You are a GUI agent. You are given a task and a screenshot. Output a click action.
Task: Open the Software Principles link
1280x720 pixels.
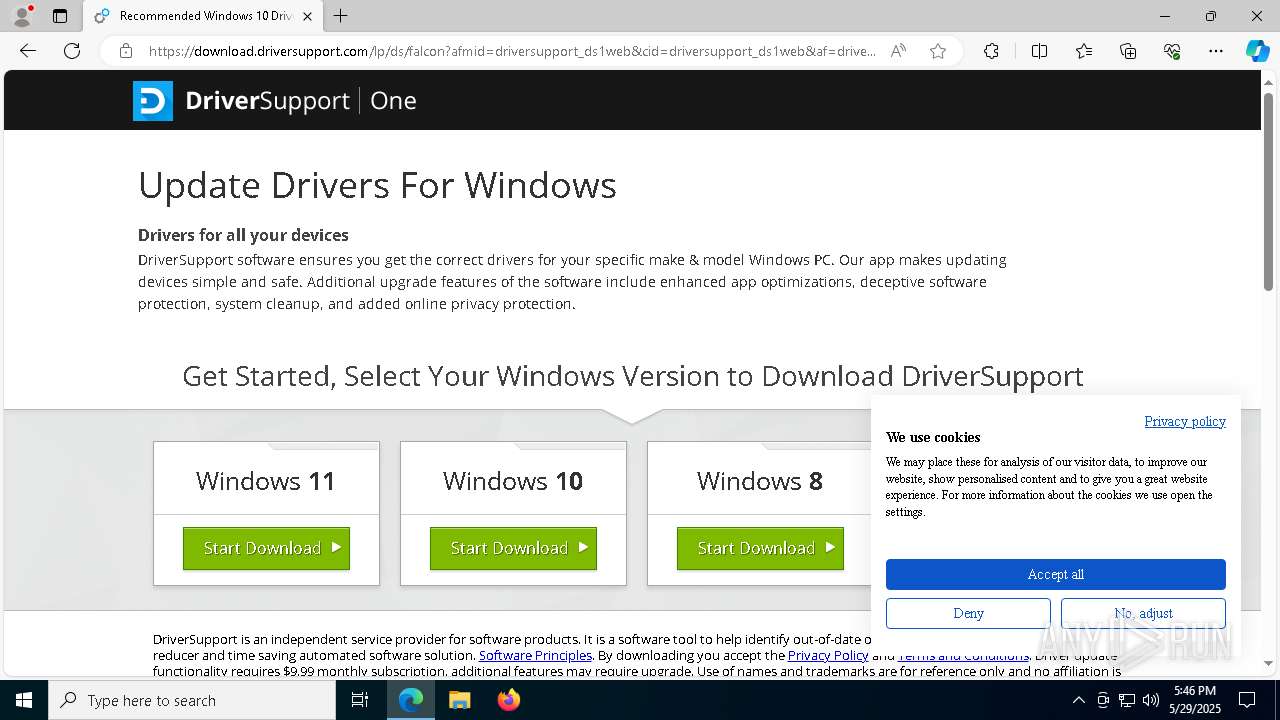[535, 655]
